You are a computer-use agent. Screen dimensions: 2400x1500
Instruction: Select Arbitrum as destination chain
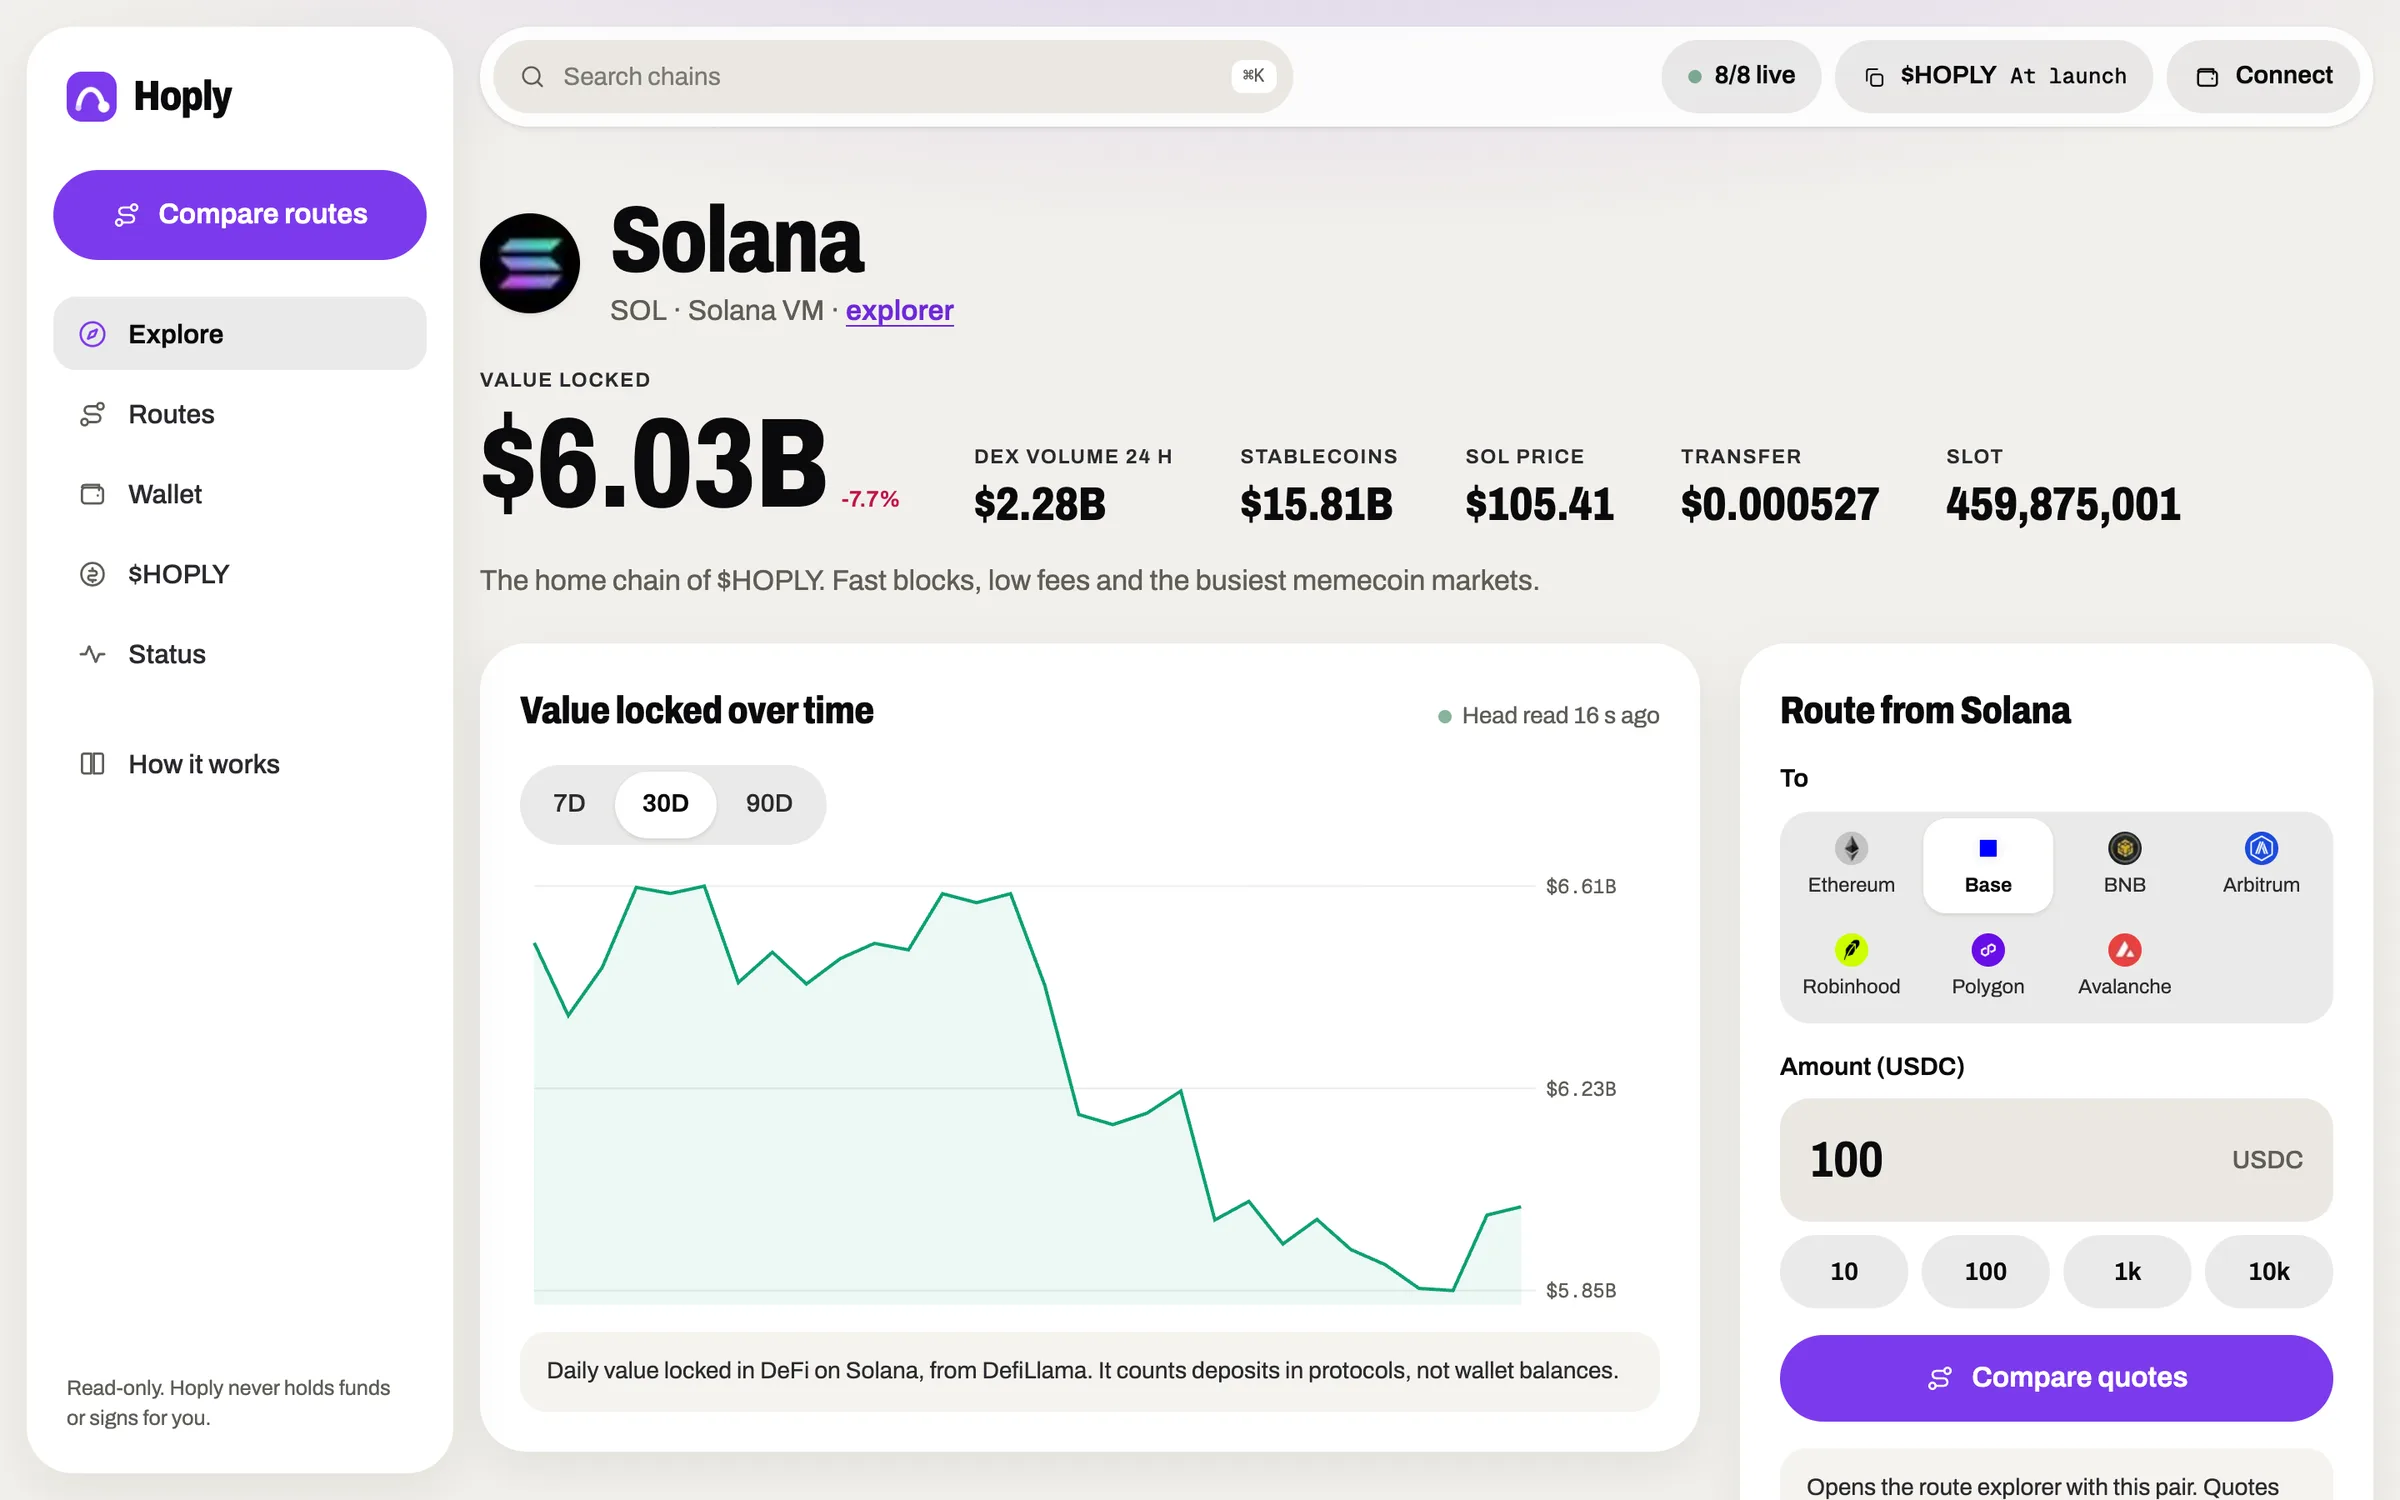(x=2261, y=865)
